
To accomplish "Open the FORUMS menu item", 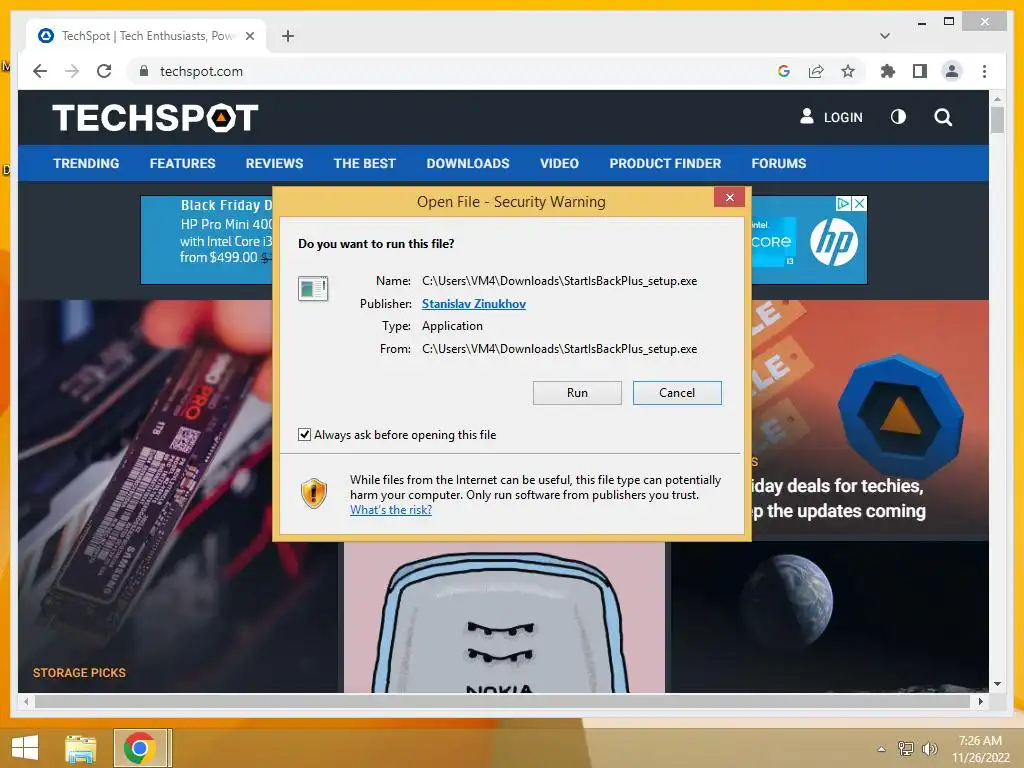I will coord(778,163).
